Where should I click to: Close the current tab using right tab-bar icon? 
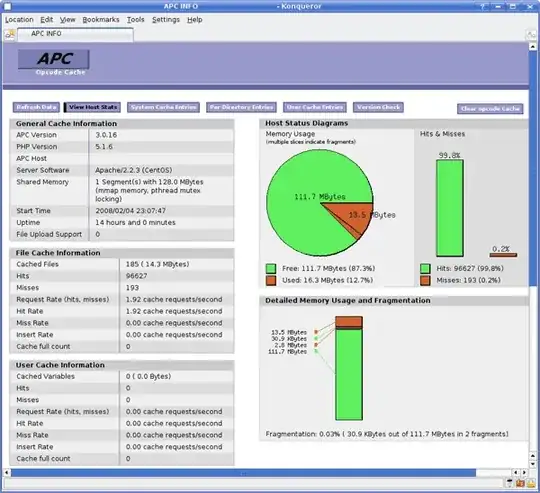pos(531,34)
